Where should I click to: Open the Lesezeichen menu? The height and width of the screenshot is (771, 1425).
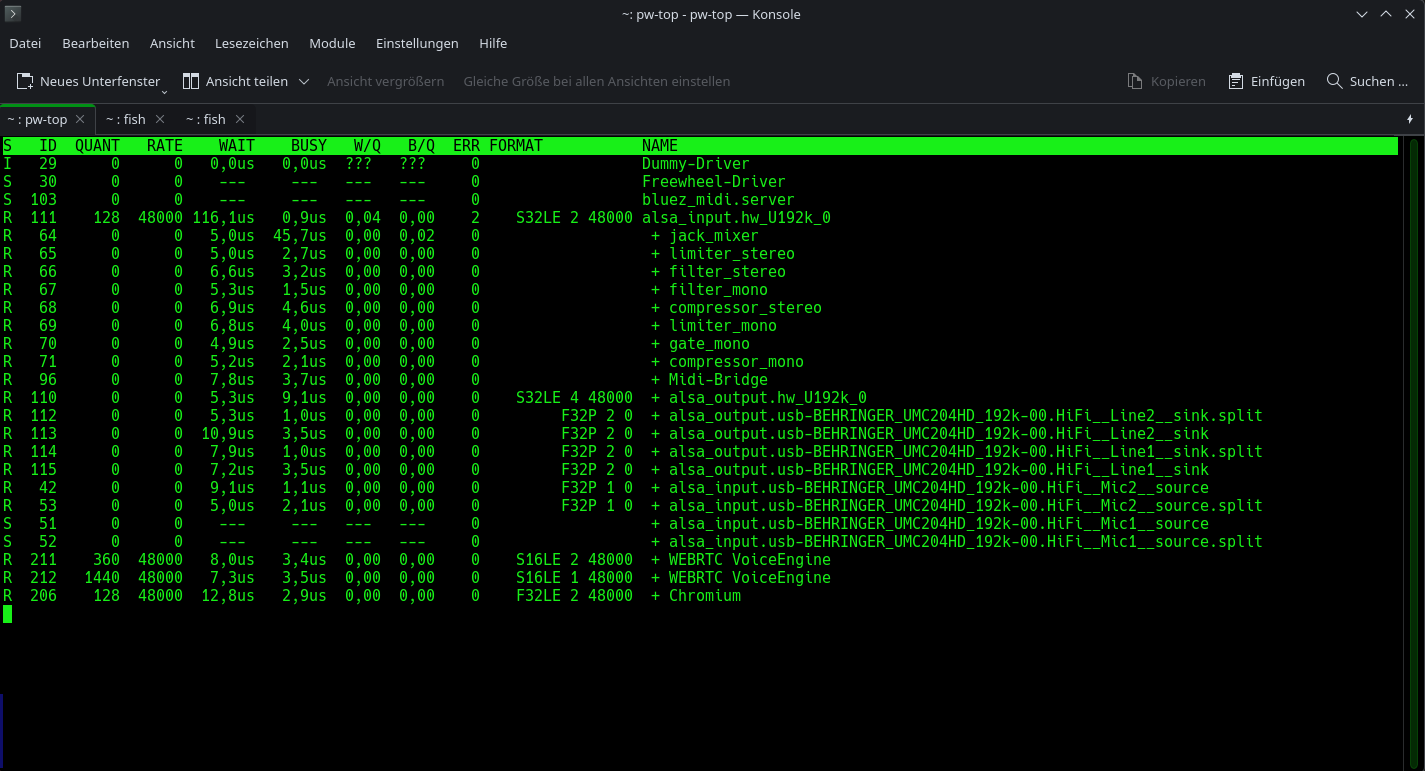coord(251,43)
